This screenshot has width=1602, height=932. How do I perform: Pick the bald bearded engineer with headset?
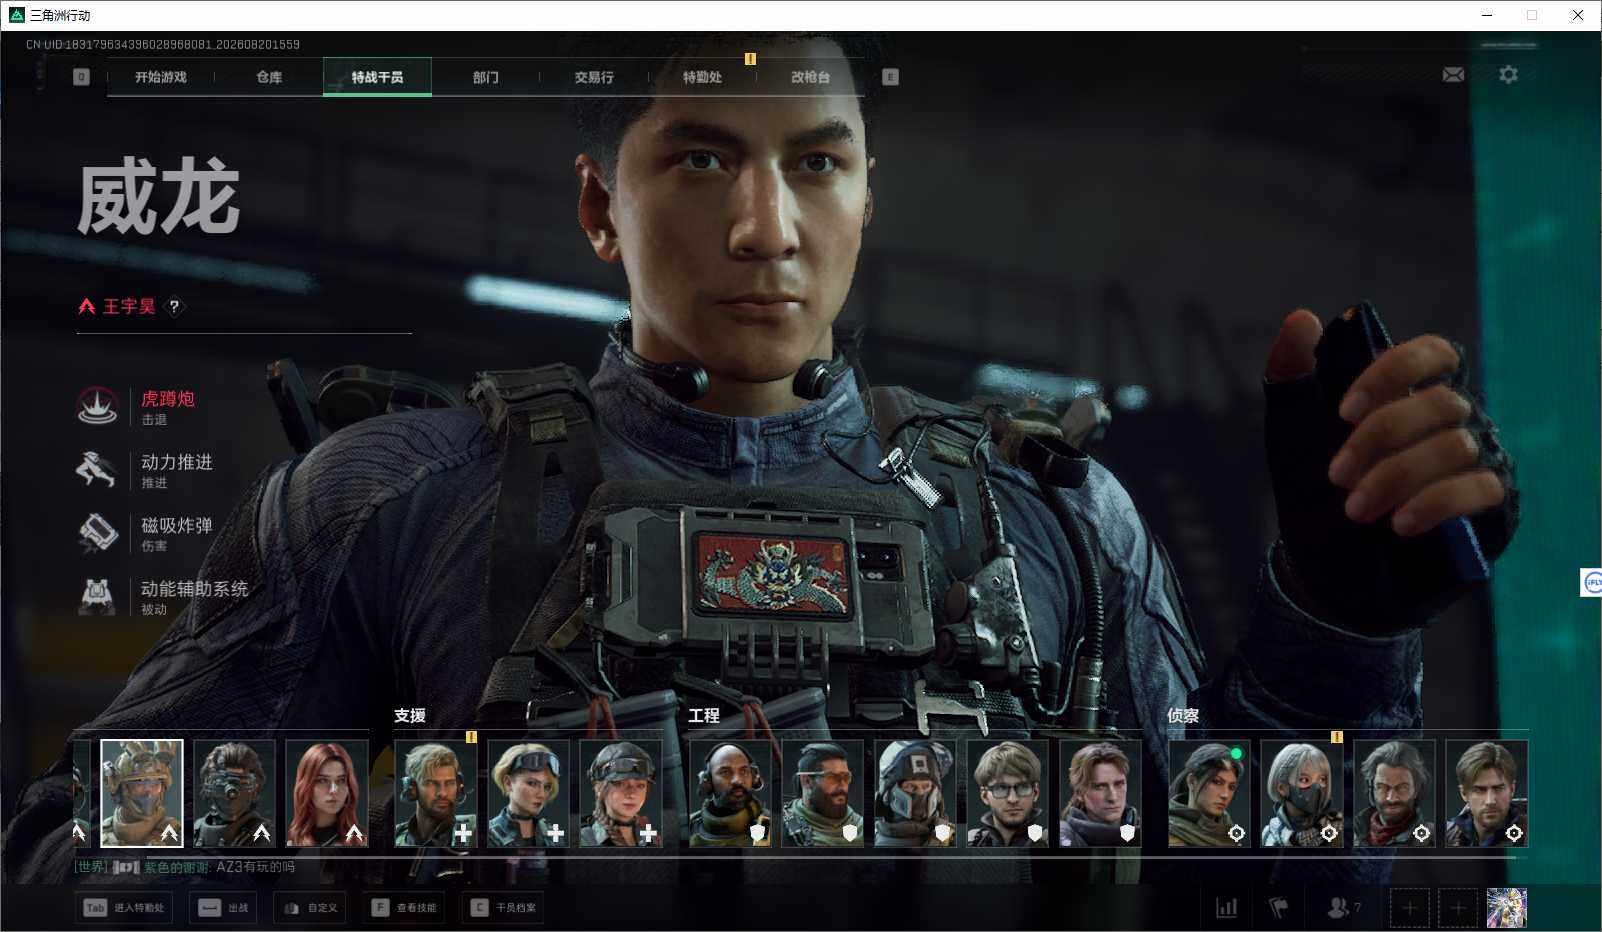[x=730, y=793]
